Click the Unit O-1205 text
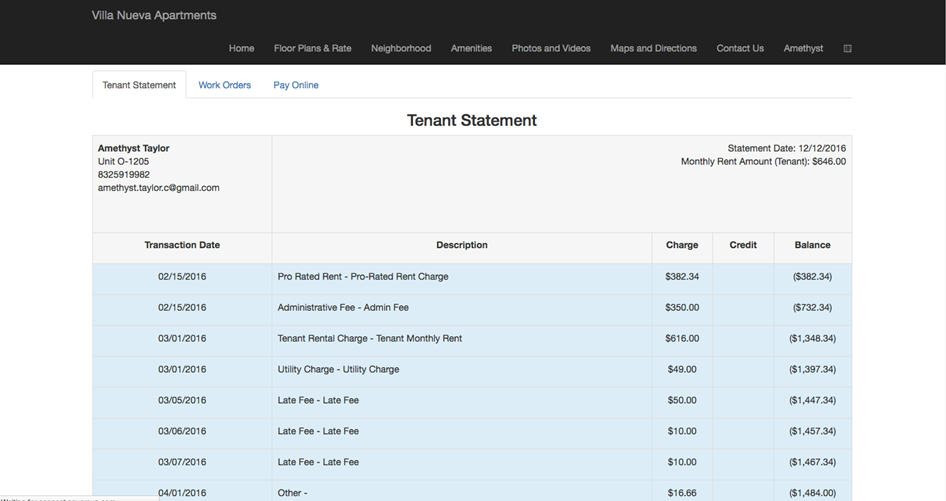 123,161
